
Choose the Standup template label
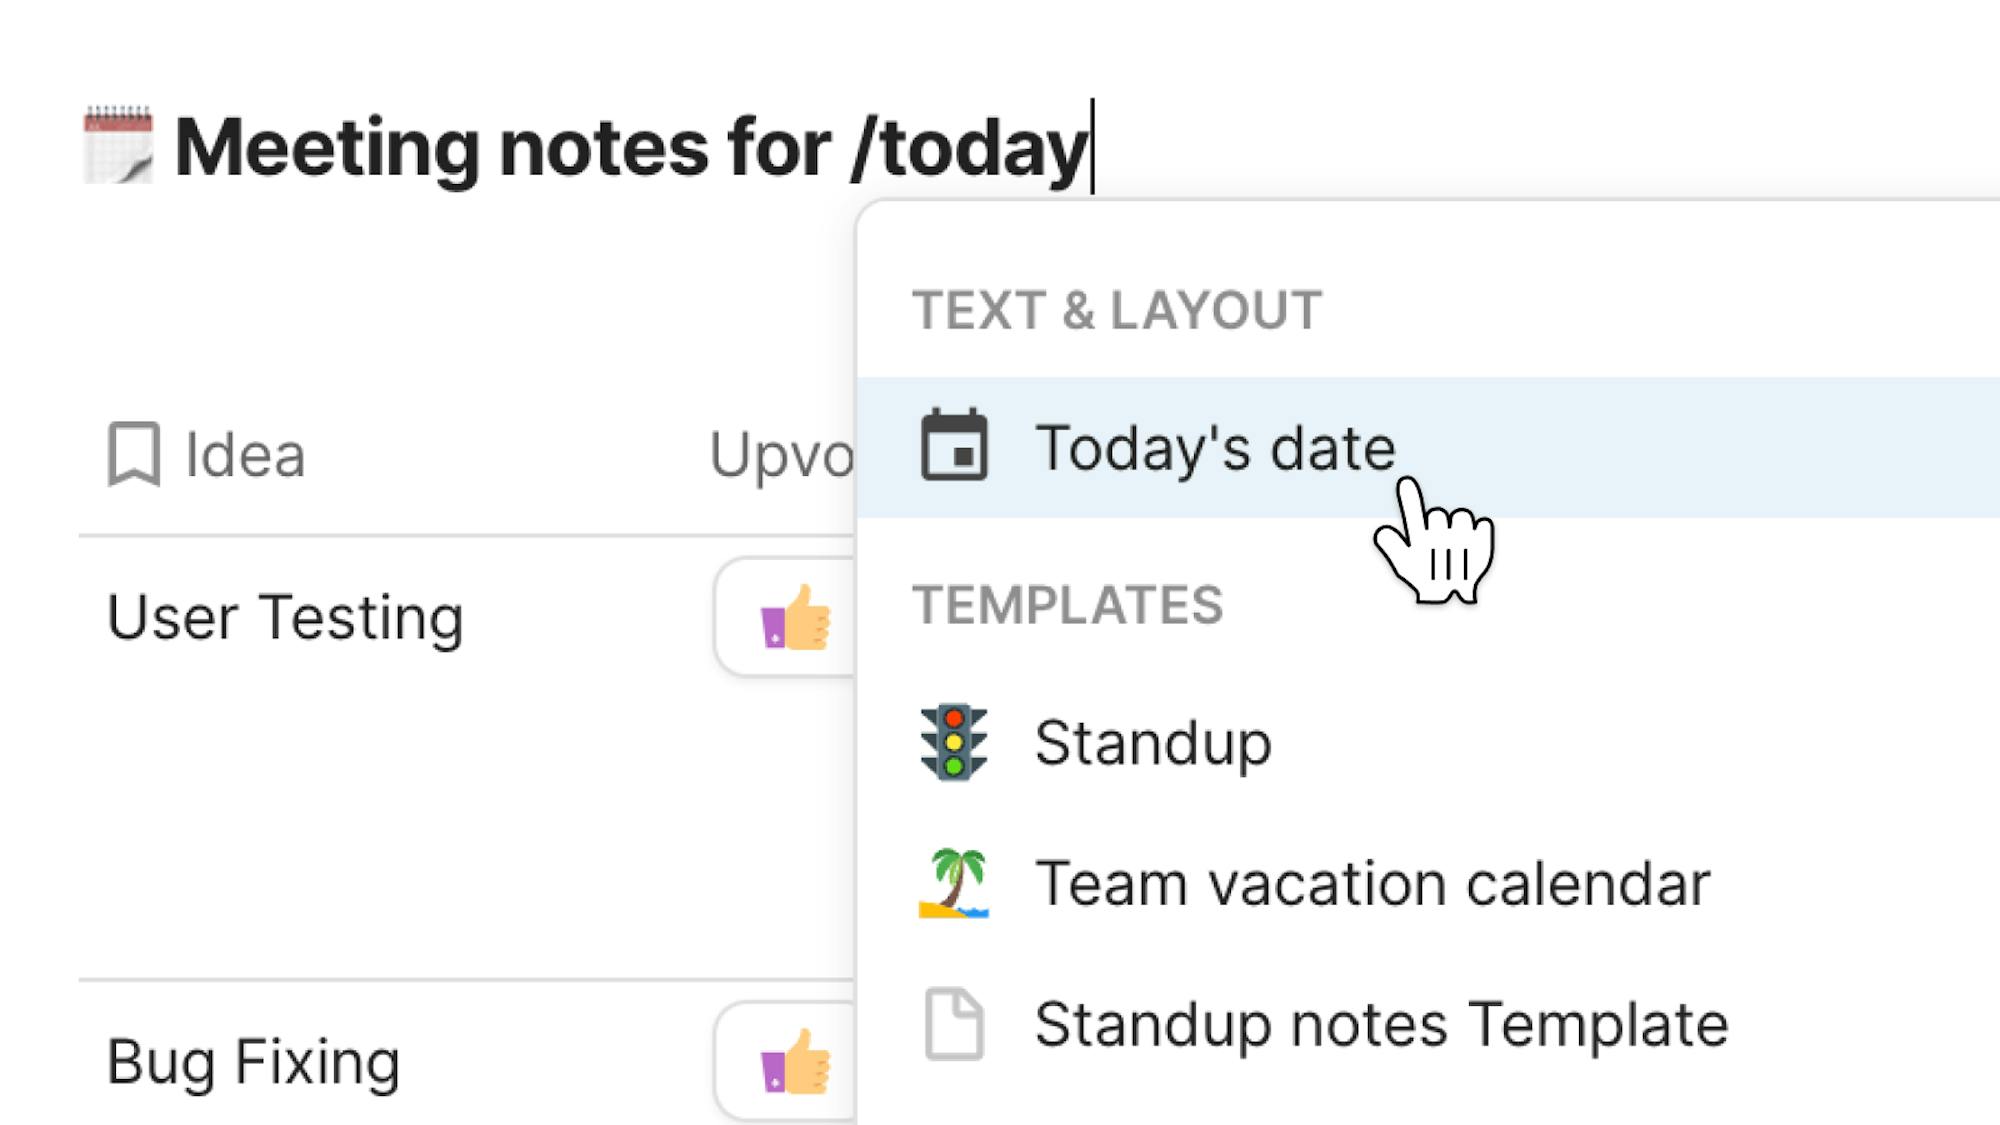pyautogui.click(x=1153, y=743)
